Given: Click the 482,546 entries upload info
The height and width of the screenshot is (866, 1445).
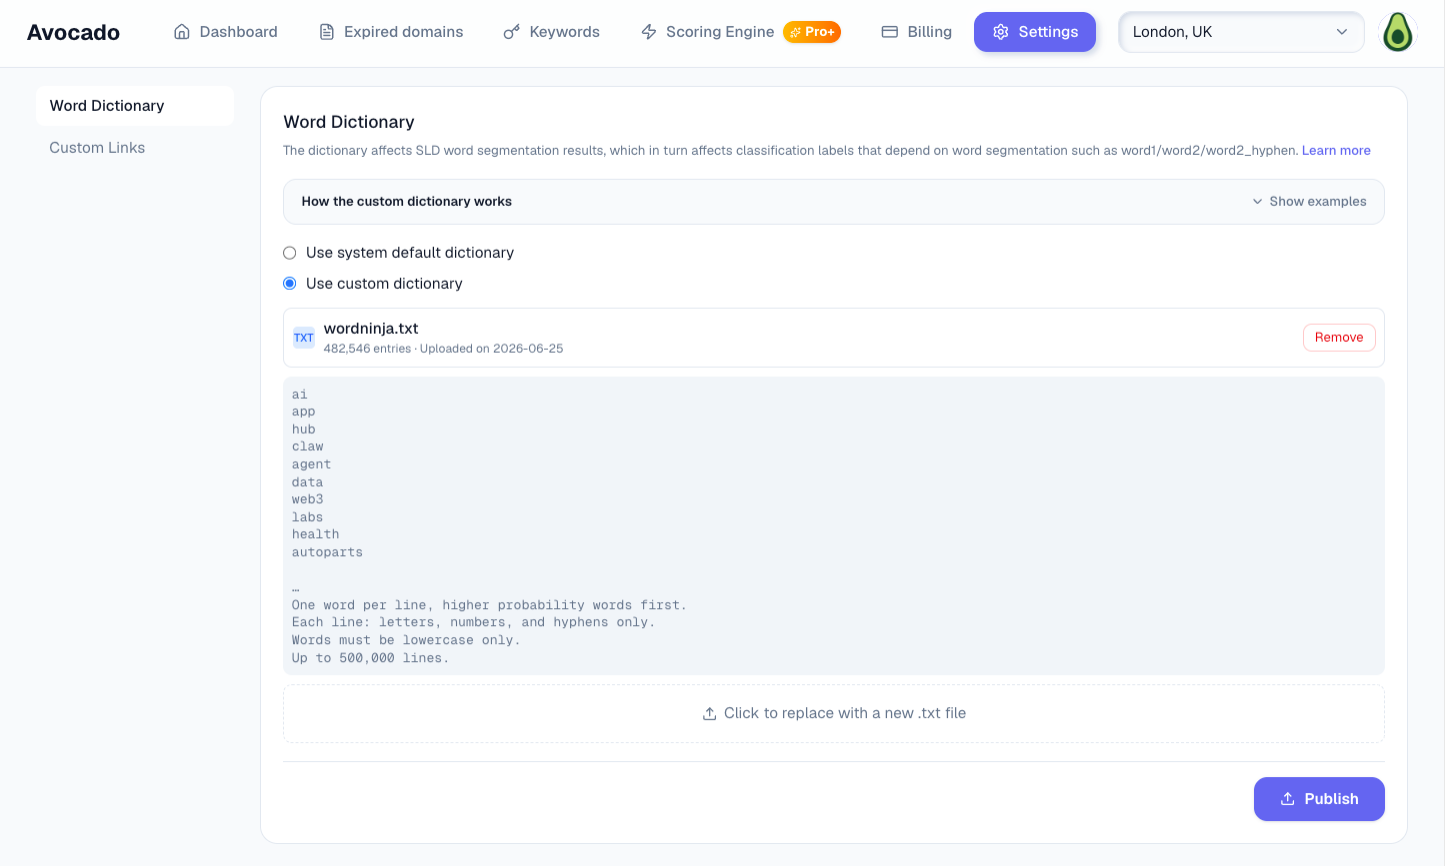Looking at the screenshot, I should click(x=443, y=349).
